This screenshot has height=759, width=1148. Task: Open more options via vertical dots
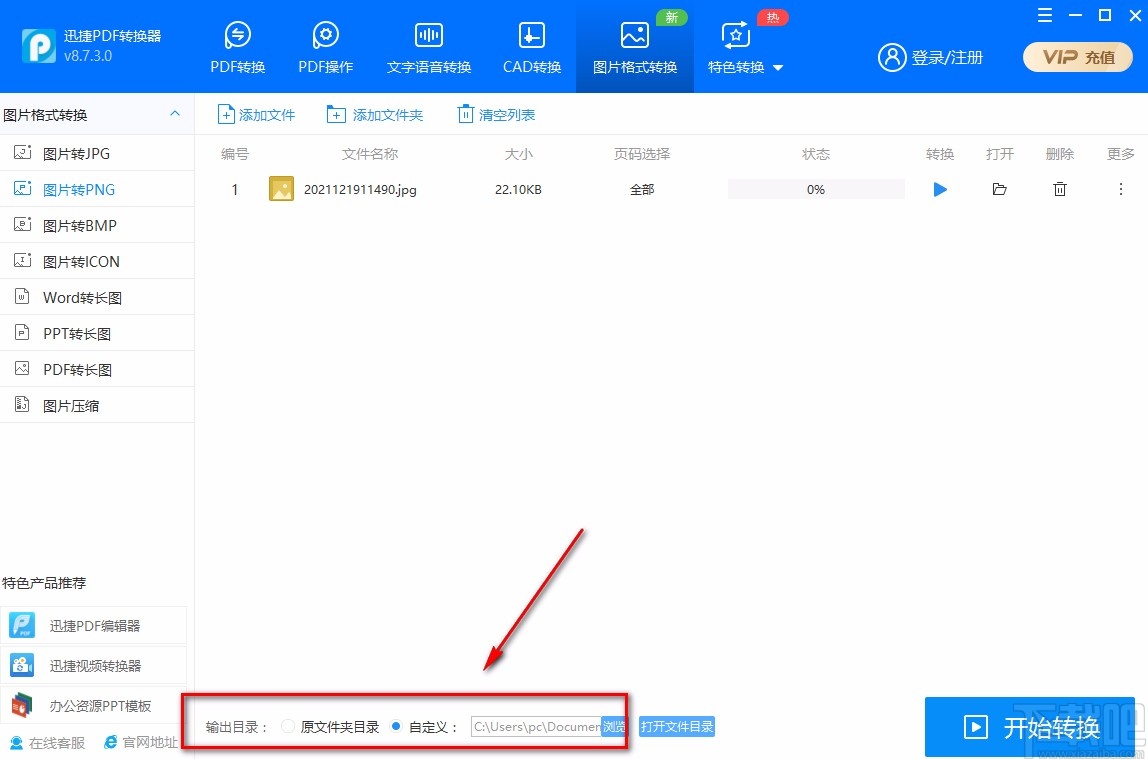pyautogui.click(x=1121, y=189)
